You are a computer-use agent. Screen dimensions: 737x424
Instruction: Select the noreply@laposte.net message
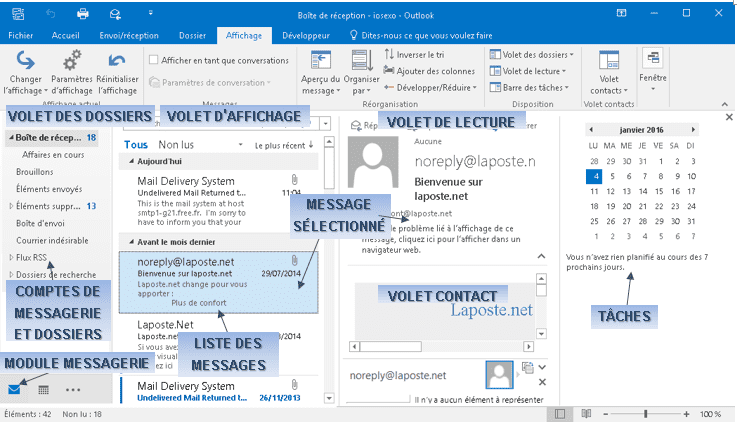(x=219, y=282)
